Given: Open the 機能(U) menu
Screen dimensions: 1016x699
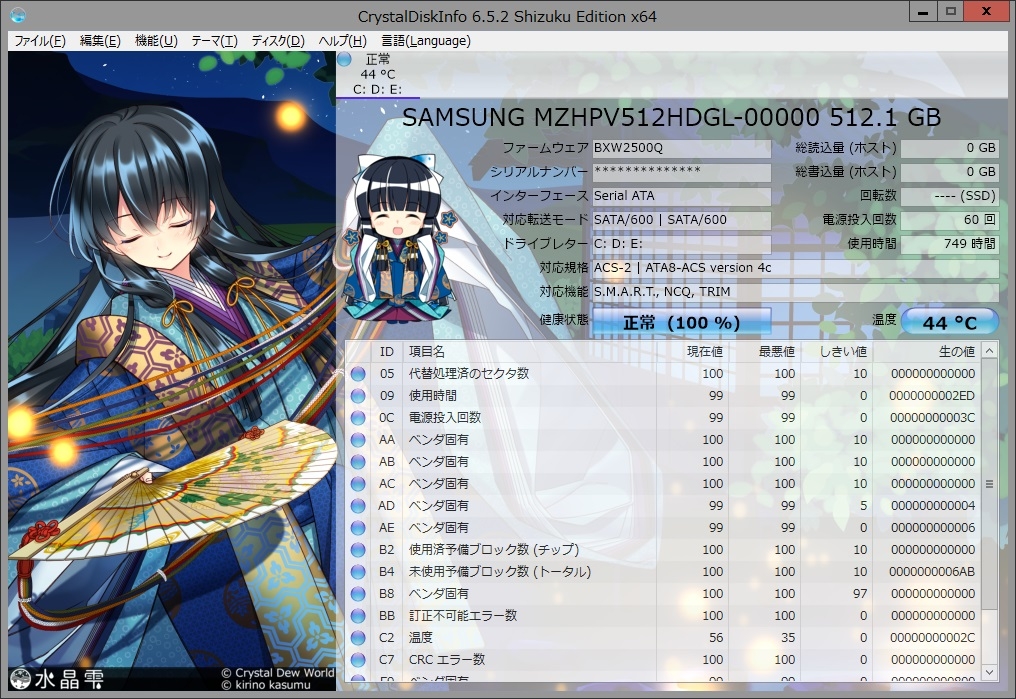Looking at the screenshot, I should [156, 41].
